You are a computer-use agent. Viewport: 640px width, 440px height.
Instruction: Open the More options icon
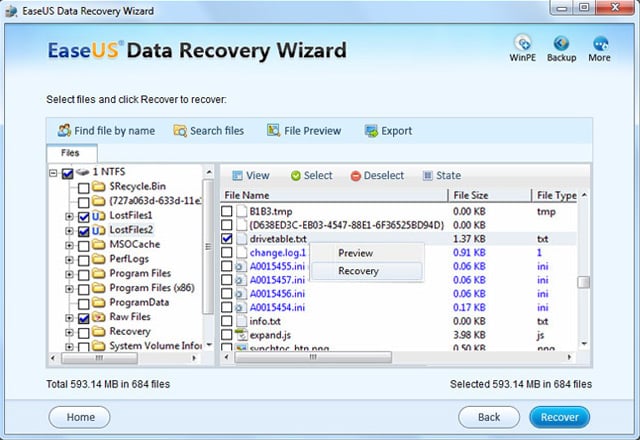pyautogui.click(x=600, y=43)
